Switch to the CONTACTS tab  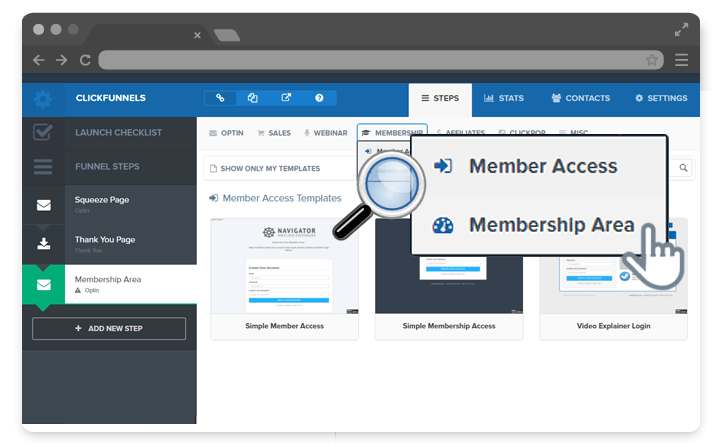(581, 98)
